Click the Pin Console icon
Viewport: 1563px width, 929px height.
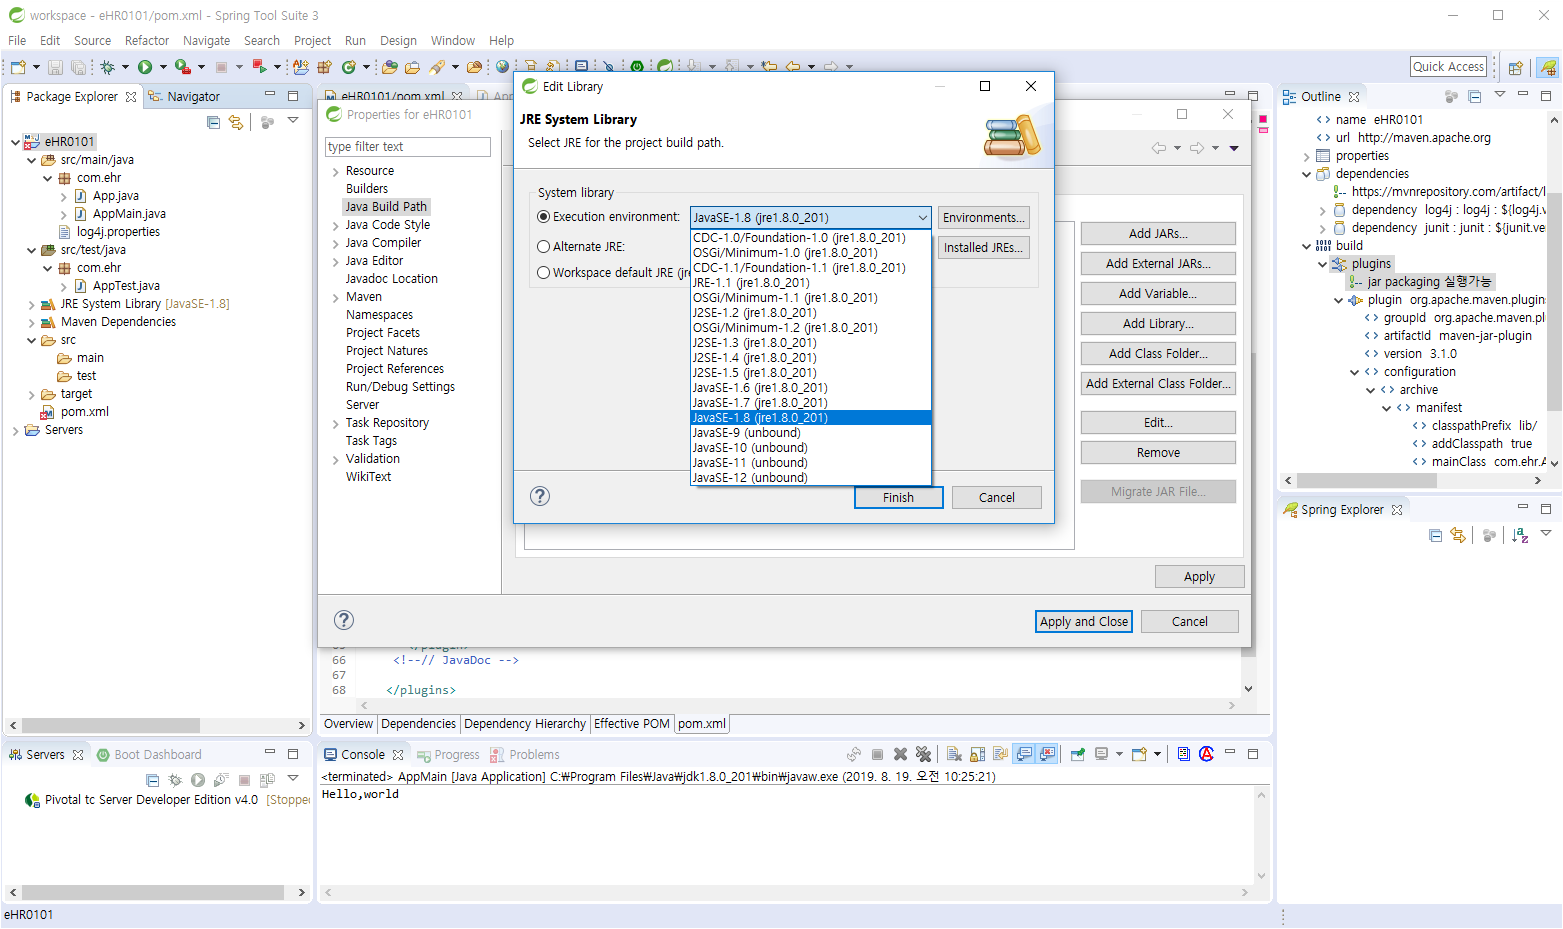click(1077, 754)
